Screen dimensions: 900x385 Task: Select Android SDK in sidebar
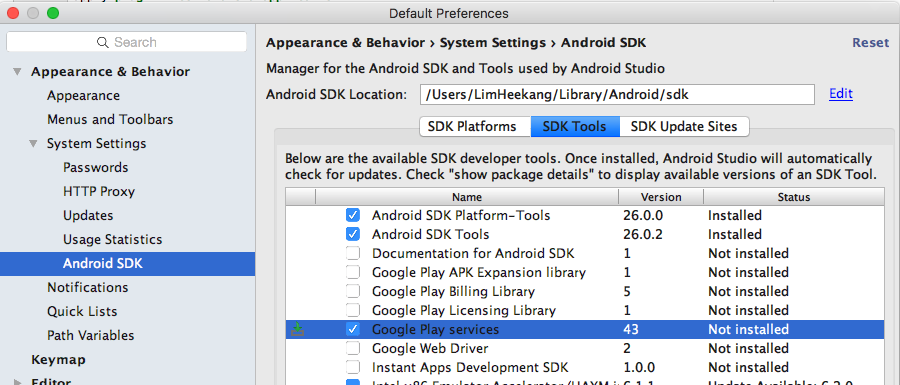pyautogui.click(x=127, y=264)
